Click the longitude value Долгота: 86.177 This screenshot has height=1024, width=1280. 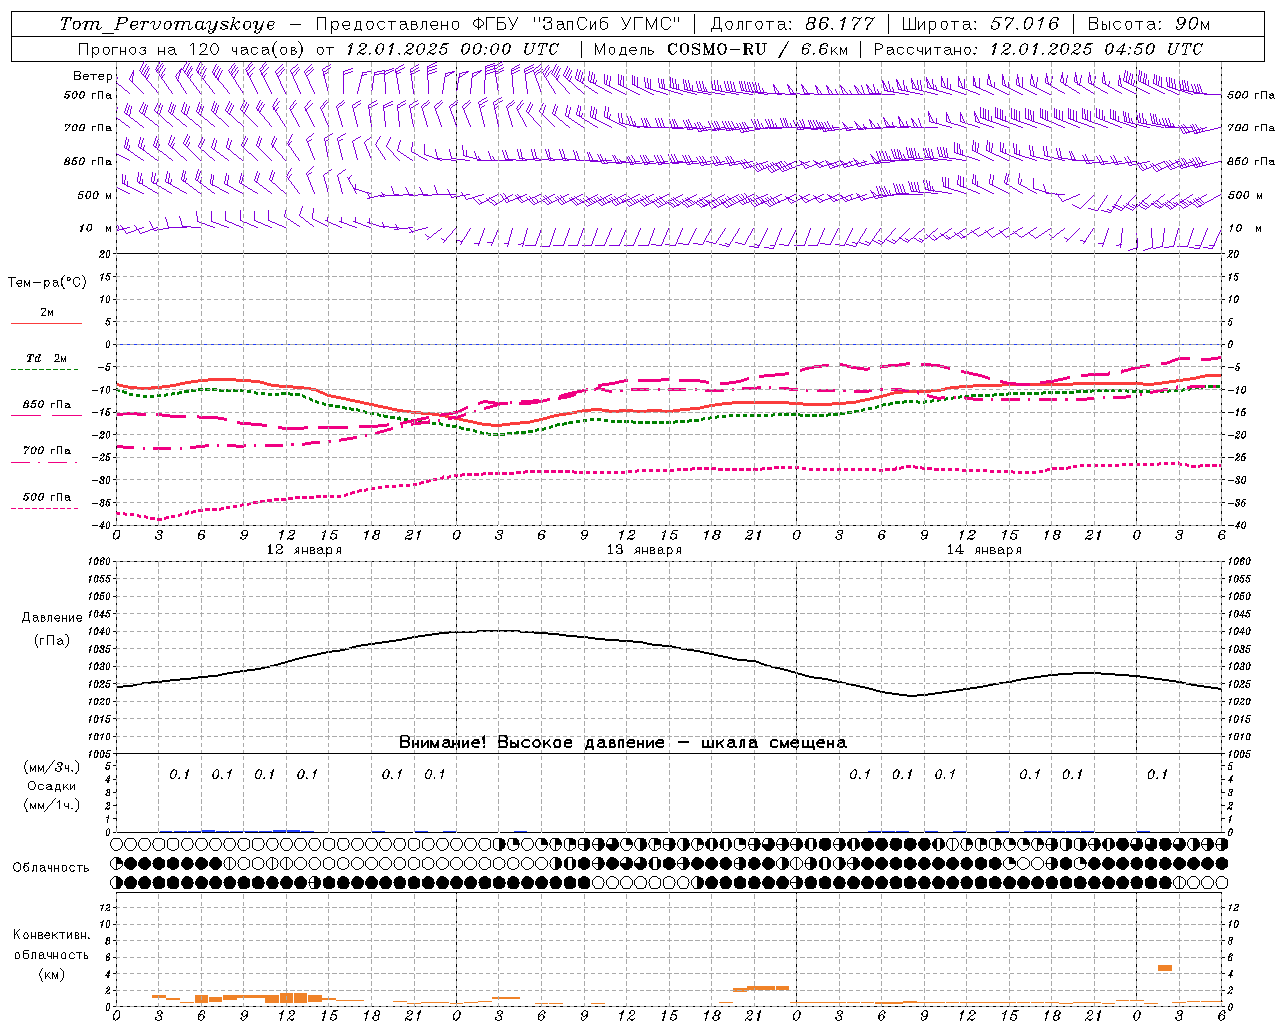(x=793, y=24)
